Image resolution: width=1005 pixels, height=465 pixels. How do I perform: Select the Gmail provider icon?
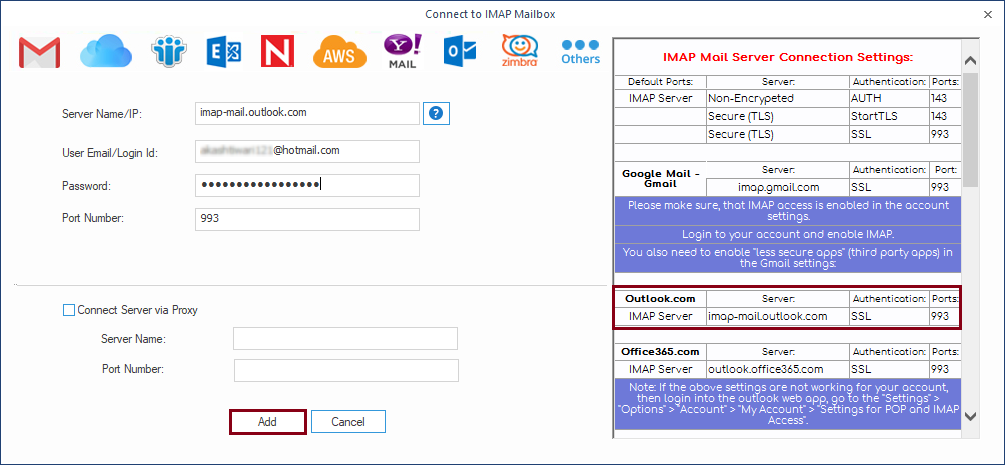(x=40, y=52)
